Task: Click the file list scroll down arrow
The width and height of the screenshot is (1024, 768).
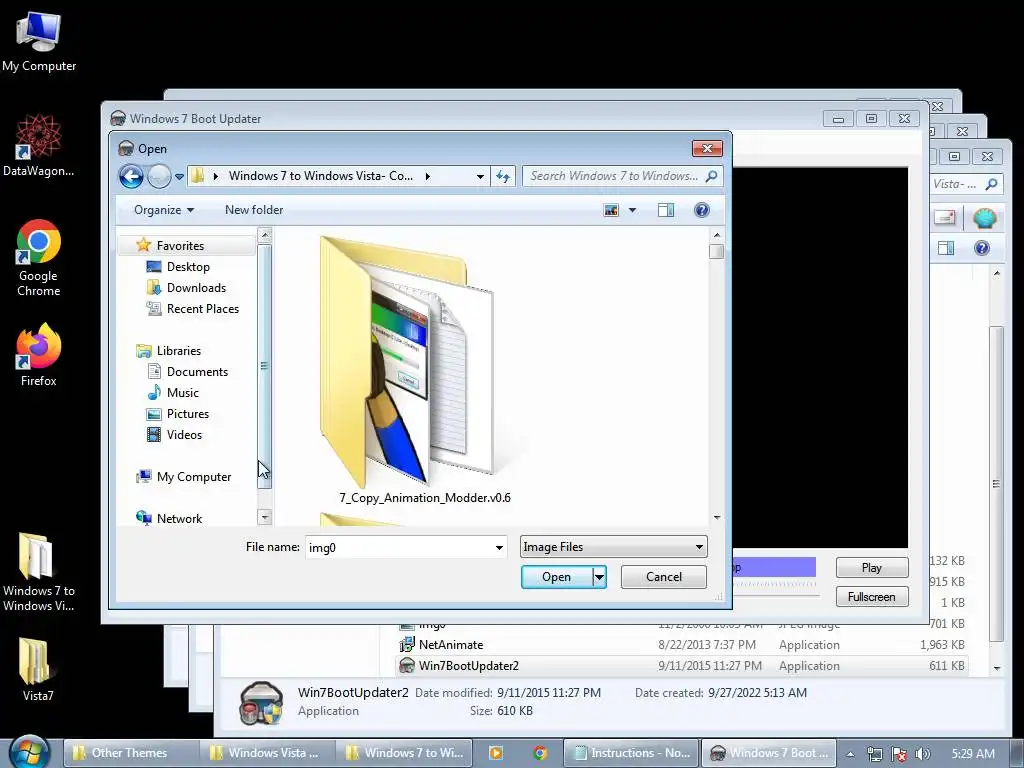Action: point(716,517)
